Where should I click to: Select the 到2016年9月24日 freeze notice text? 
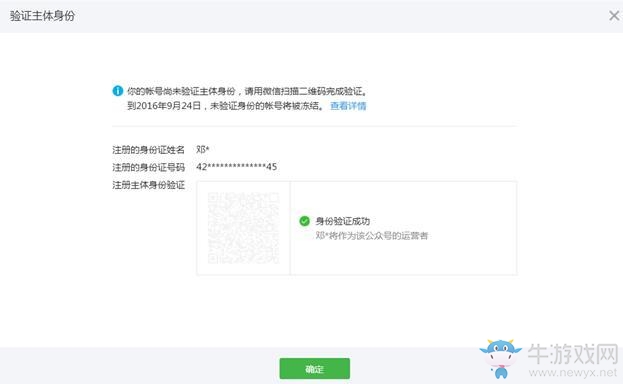pyautogui.click(x=225, y=106)
